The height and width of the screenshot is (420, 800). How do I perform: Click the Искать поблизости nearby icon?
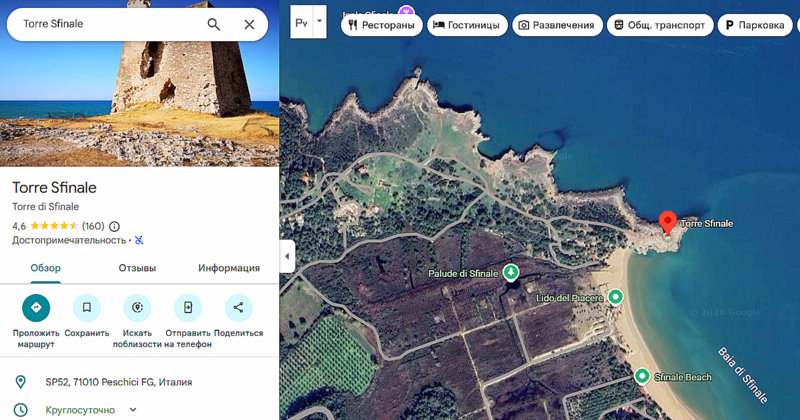[137, 307]
